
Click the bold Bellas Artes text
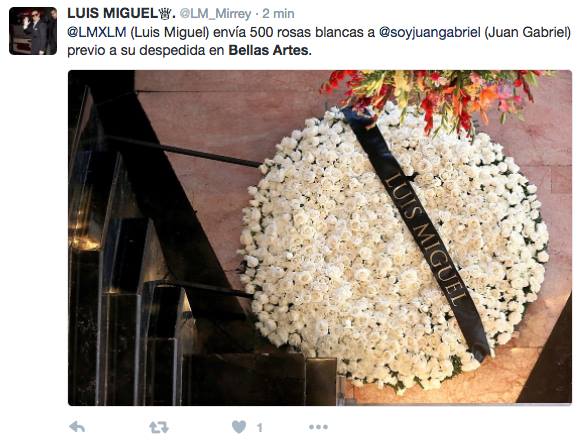tap(268, 50)
